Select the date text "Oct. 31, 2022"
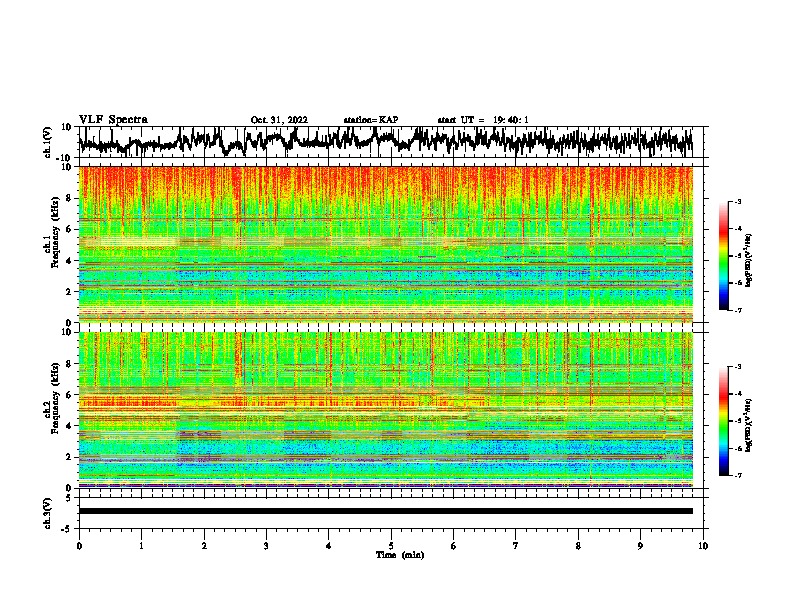 click(279, 120)
